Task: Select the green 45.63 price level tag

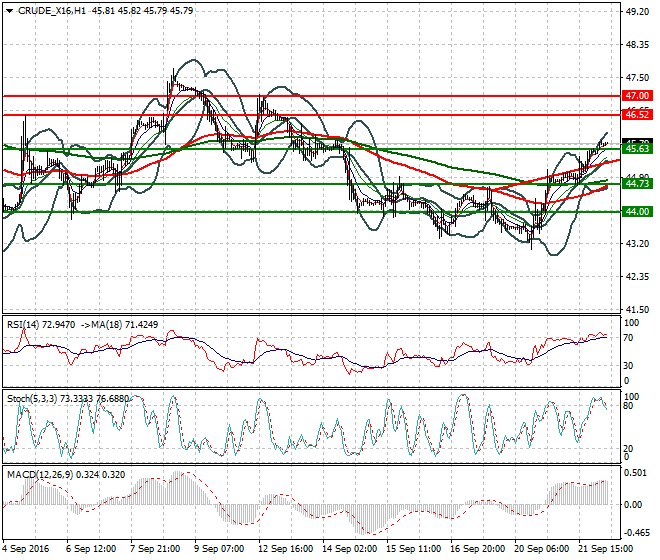Action: (x=637, y=149)
